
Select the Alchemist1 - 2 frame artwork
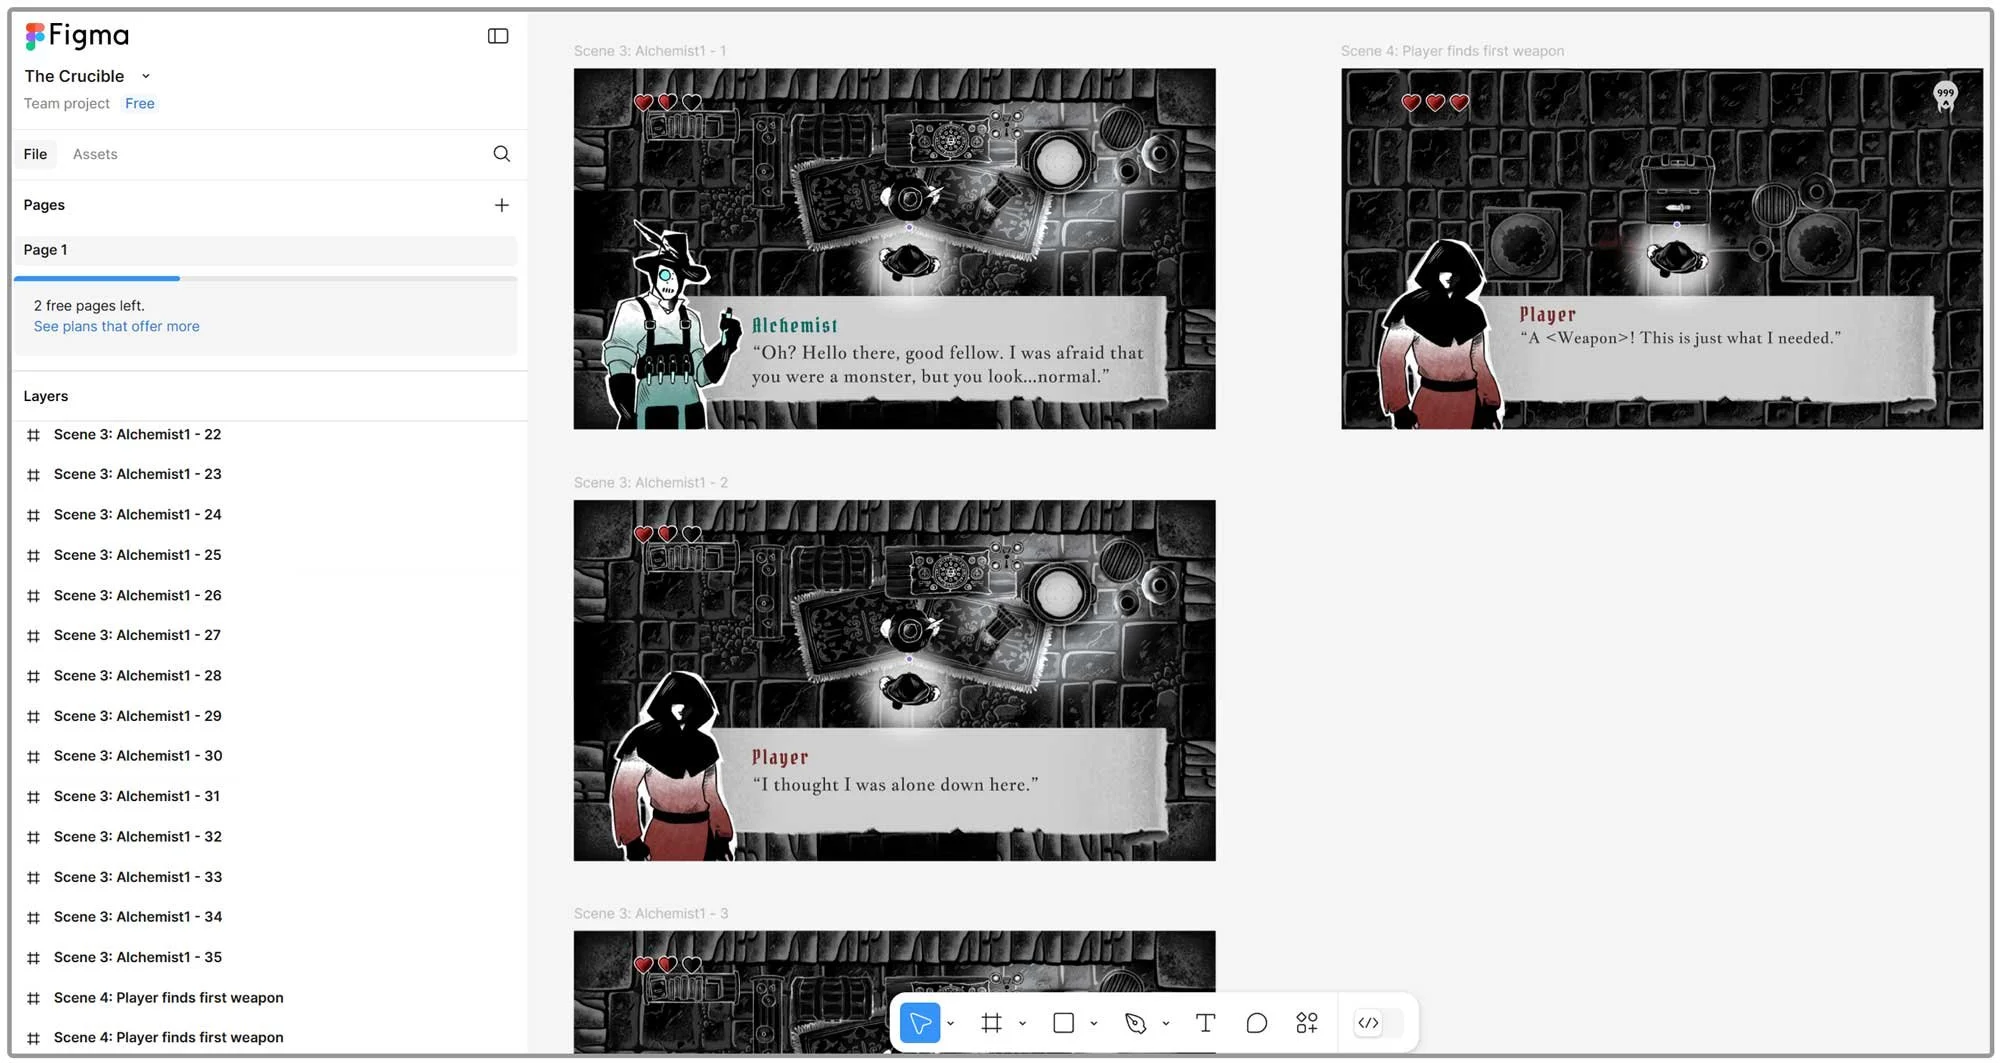pos(894,680)
